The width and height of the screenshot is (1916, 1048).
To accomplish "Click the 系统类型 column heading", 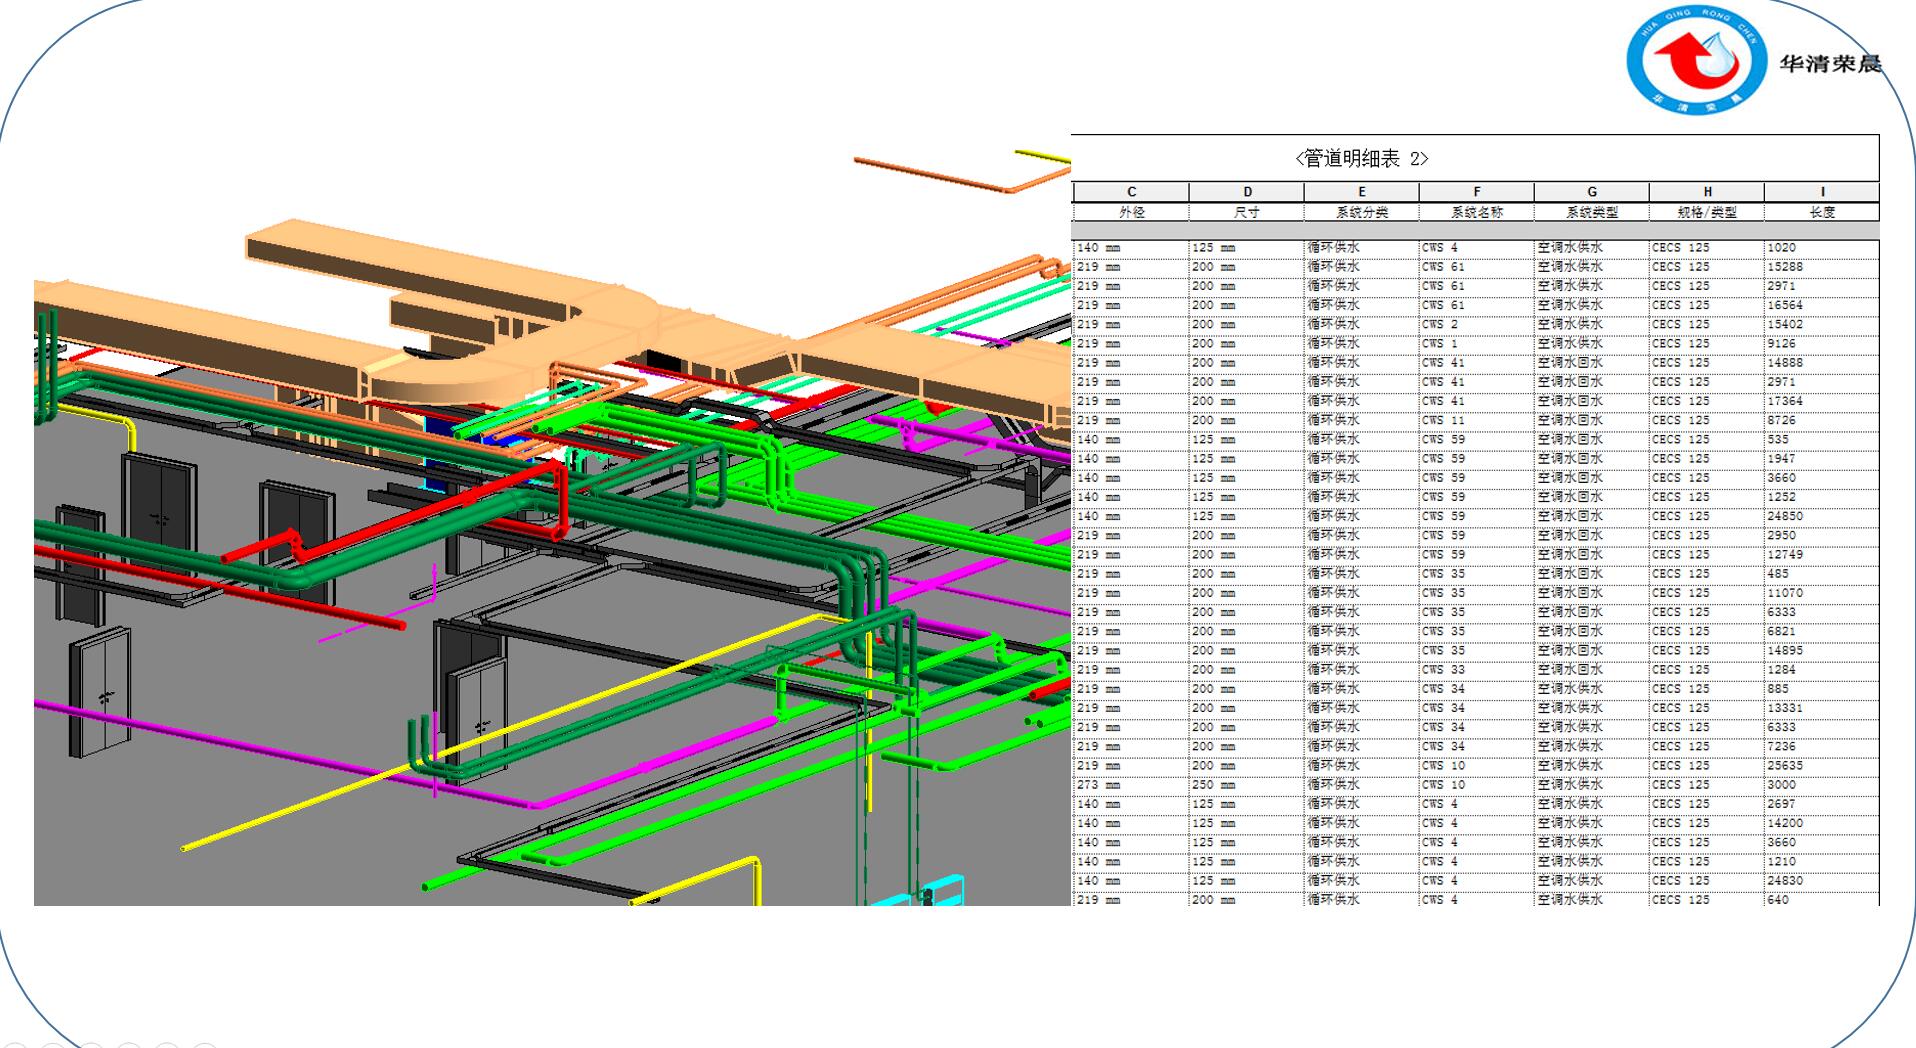I will pos(1592,212).
